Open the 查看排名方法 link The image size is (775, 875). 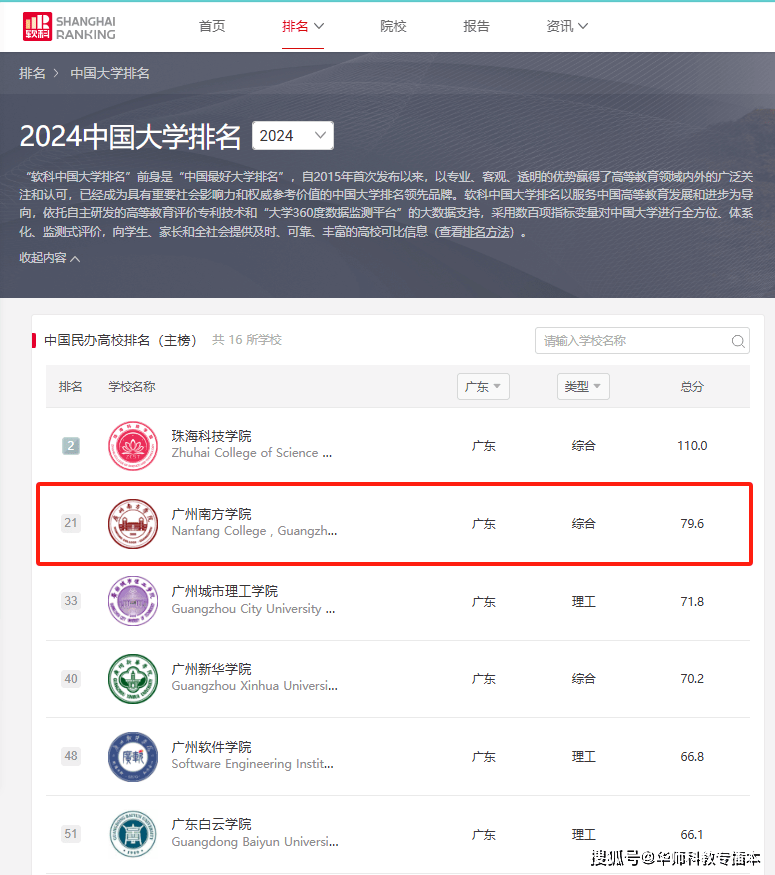pos(475,232)
